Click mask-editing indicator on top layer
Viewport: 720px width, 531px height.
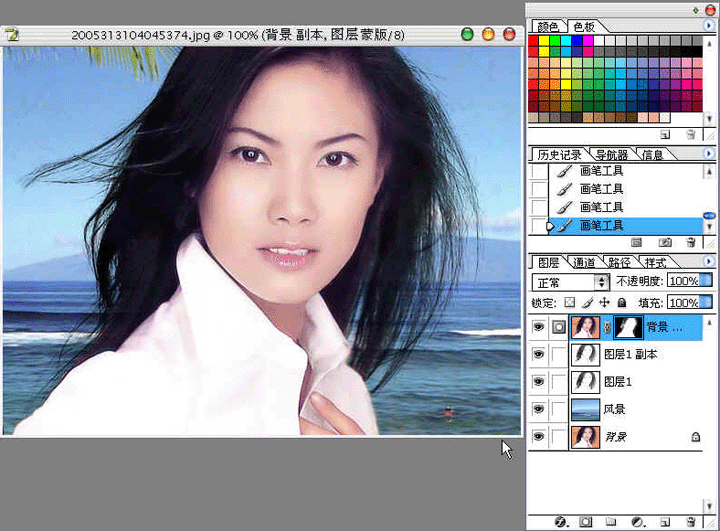pos(559,327)
